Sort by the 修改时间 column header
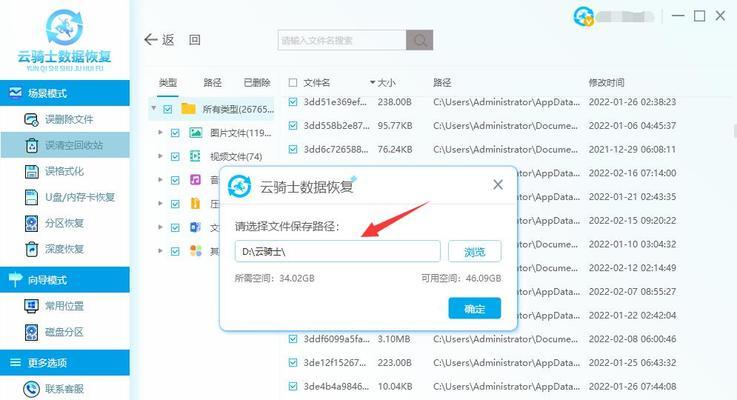The height and width of the screenshot is (400, 737). coord(606,83)
